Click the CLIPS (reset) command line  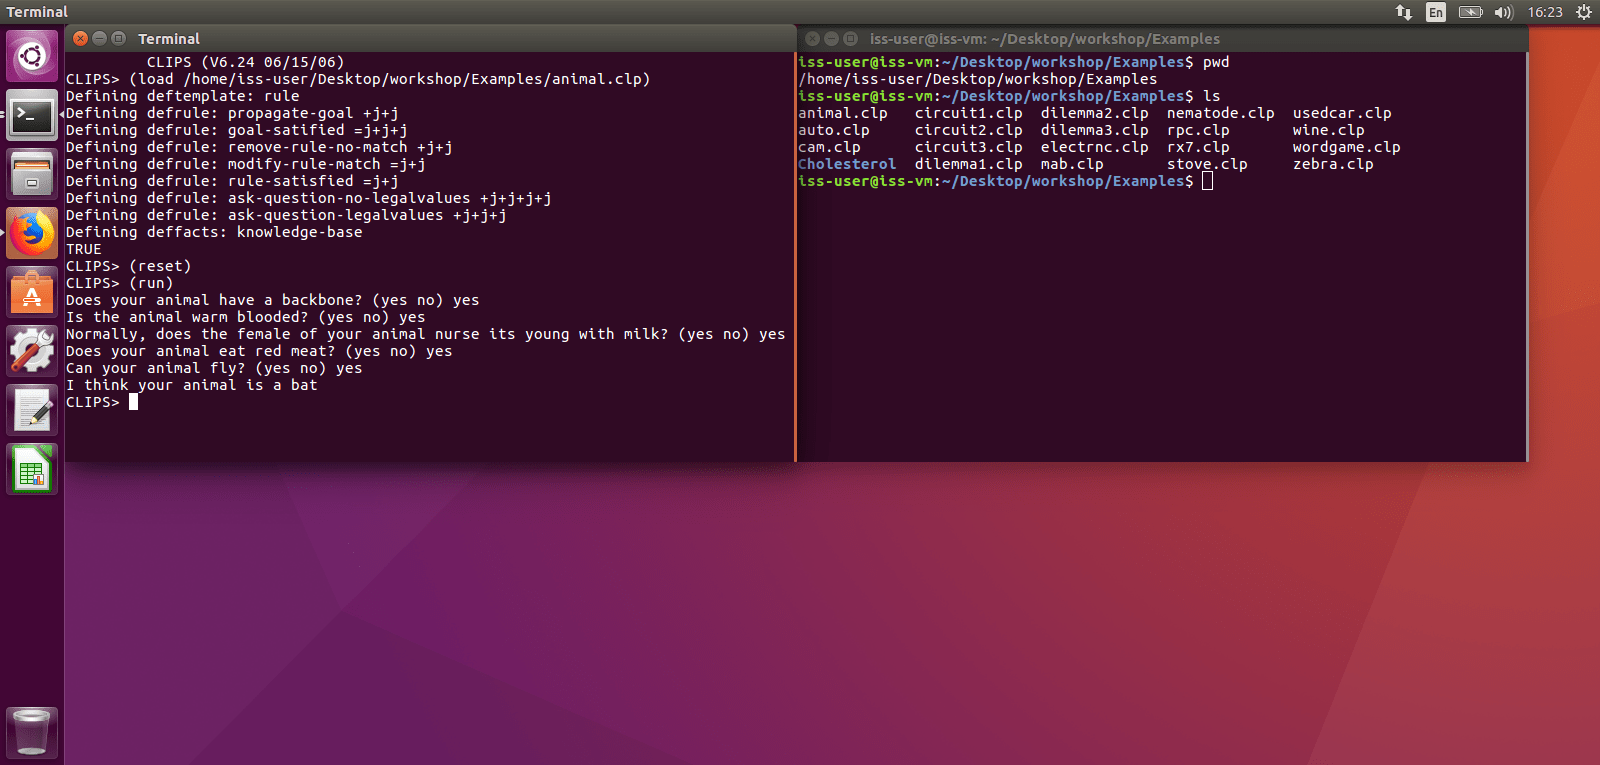click(128, 266)
